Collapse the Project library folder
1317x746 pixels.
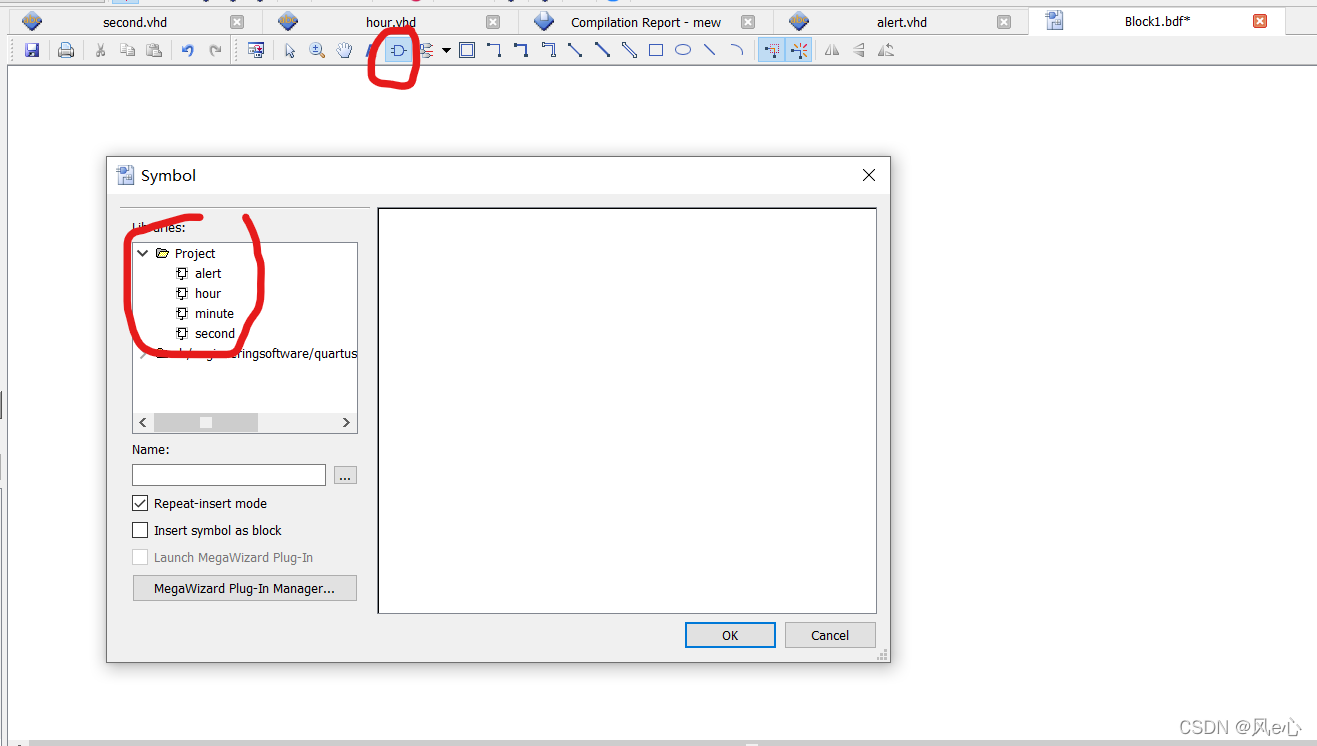point(143,253)
